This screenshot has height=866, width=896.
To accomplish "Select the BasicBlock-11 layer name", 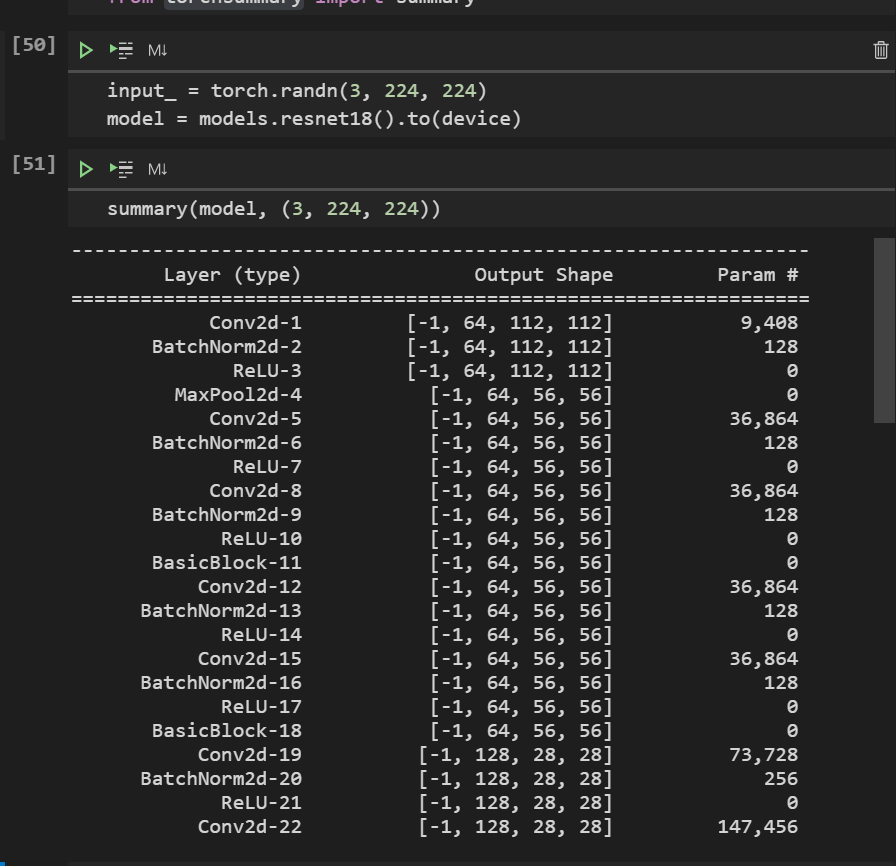I will [x=226, y=563].
